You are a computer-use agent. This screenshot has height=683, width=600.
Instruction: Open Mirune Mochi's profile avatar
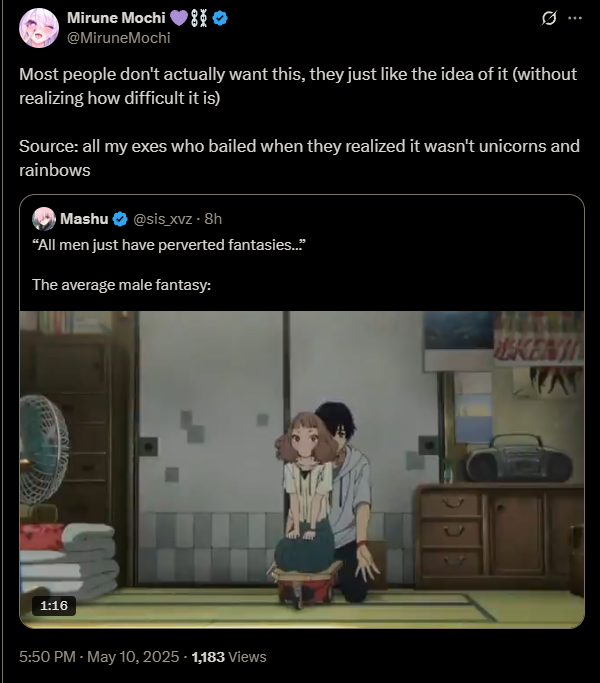pyautogui.click(x=39, y=28)
